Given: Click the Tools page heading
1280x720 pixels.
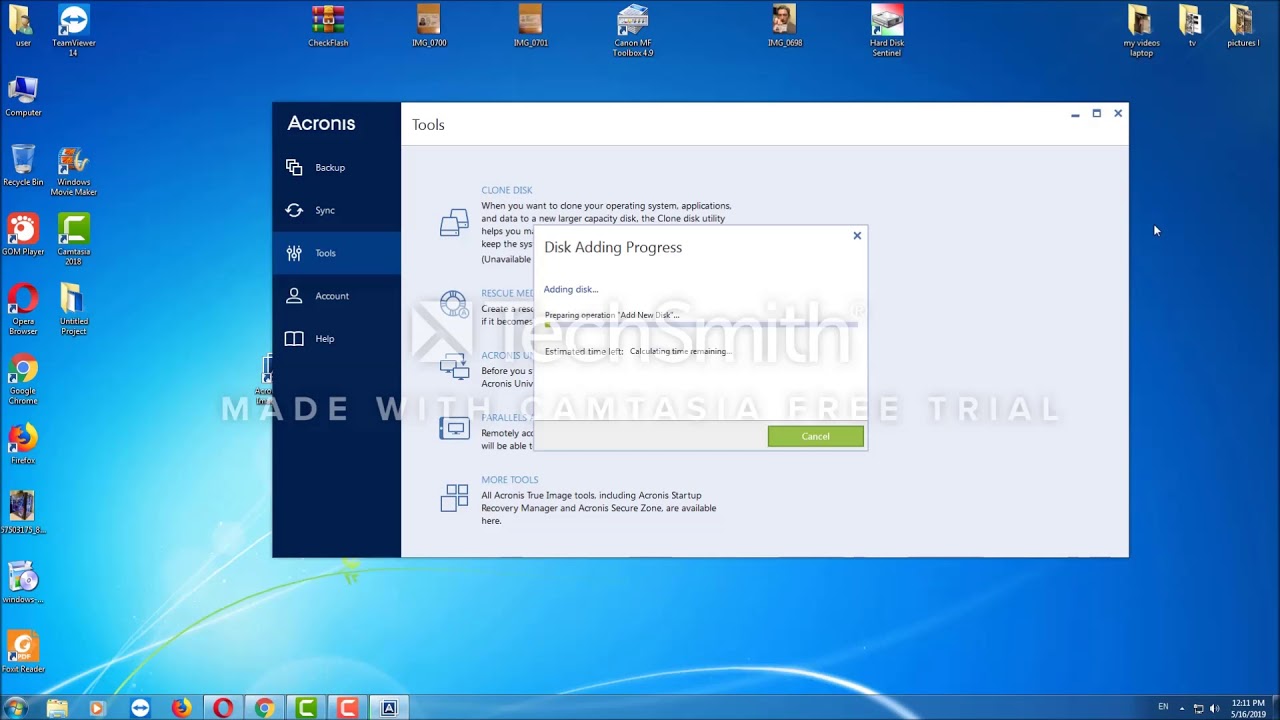Looking at the screenshot, I should pos(428,125).
